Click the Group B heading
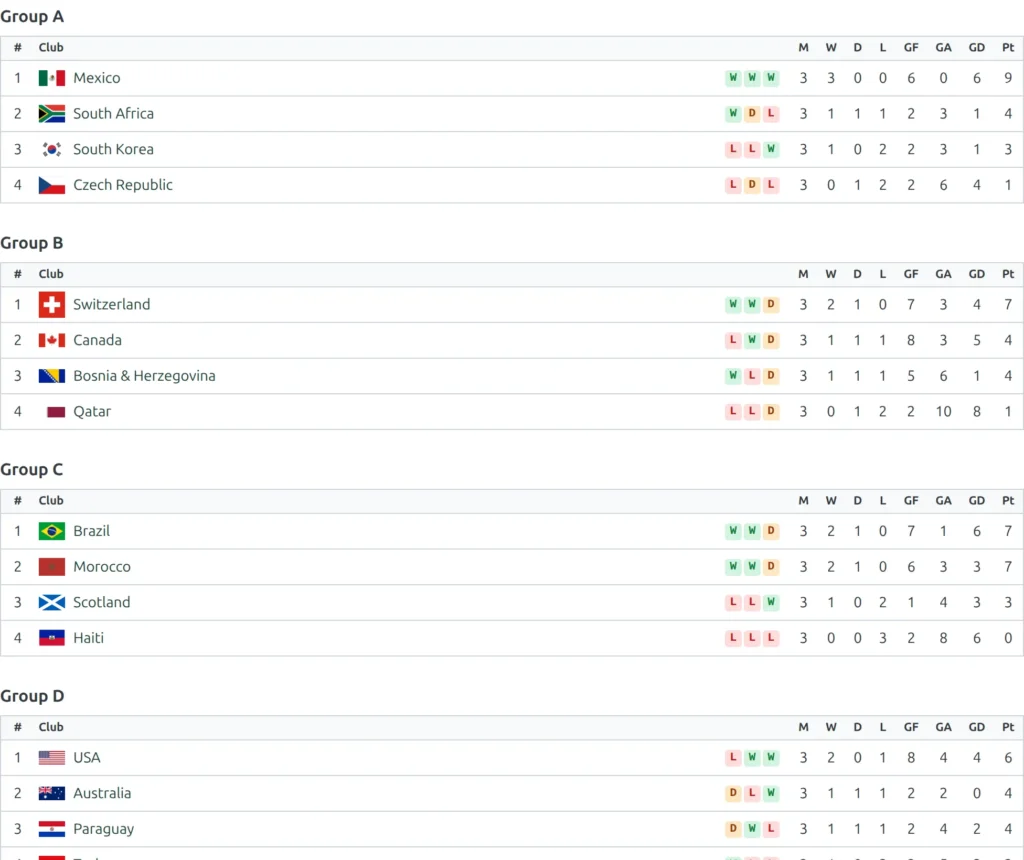This screenshot has width=1024, height=860. tap(32, 244)
